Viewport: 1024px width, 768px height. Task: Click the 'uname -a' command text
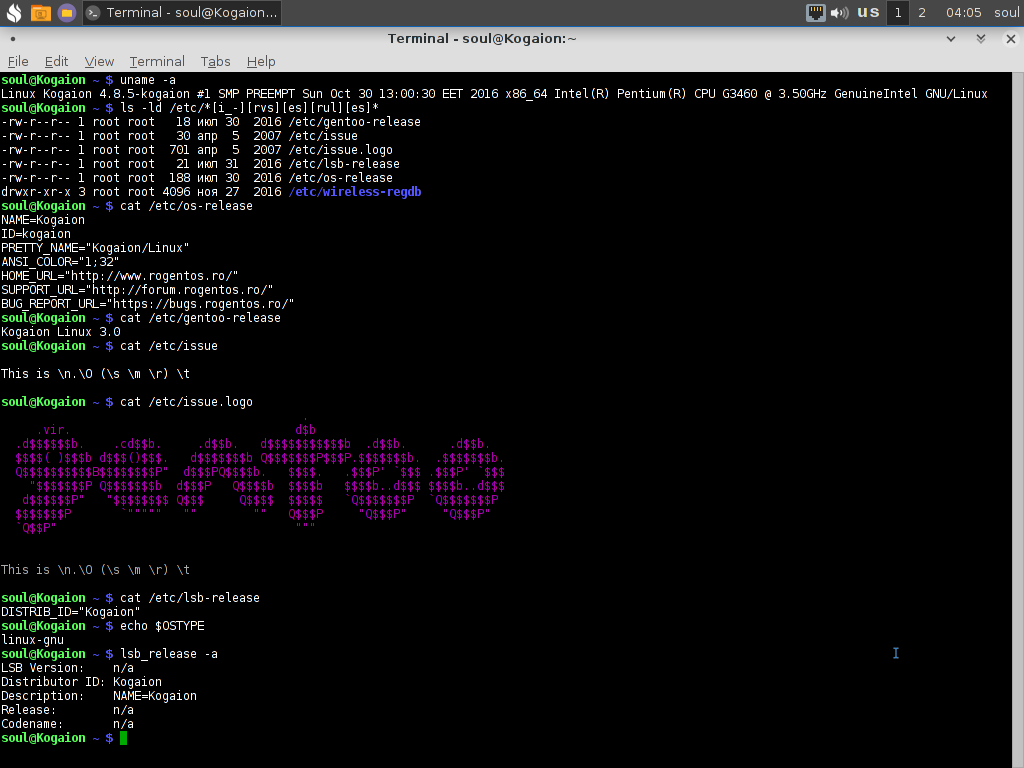coord(148,80)
